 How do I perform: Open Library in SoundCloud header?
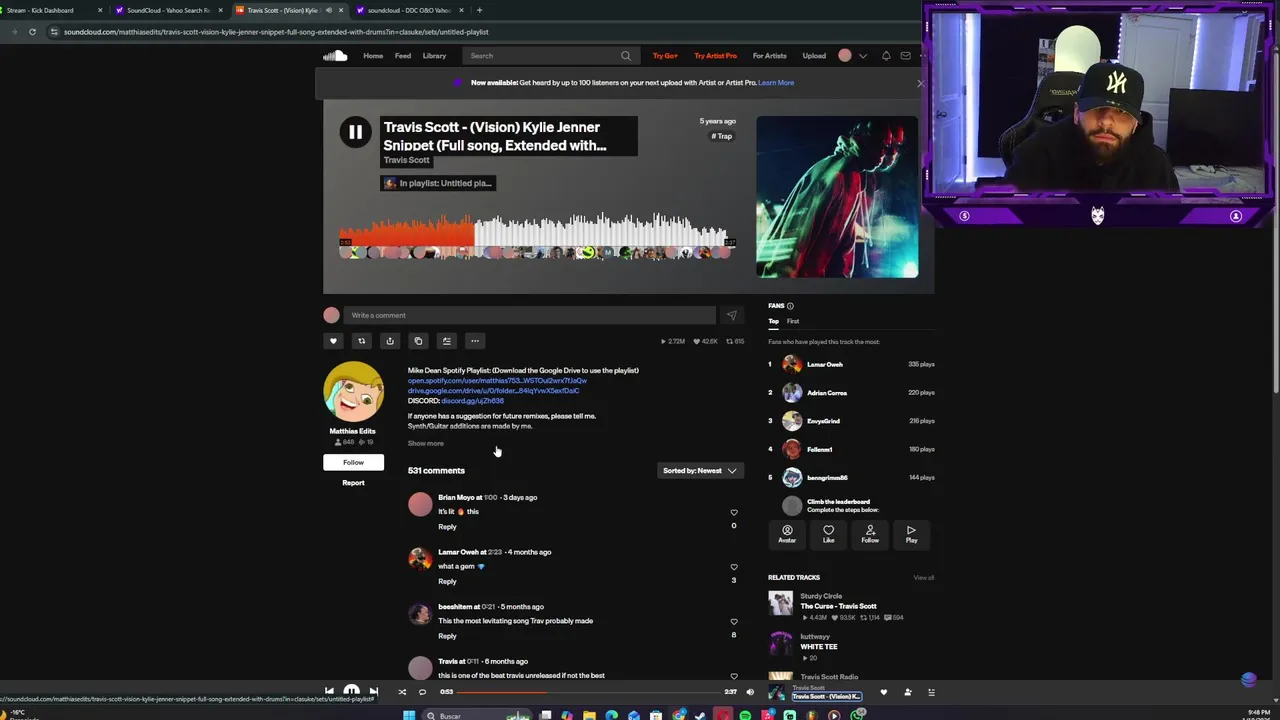point(434,56)
